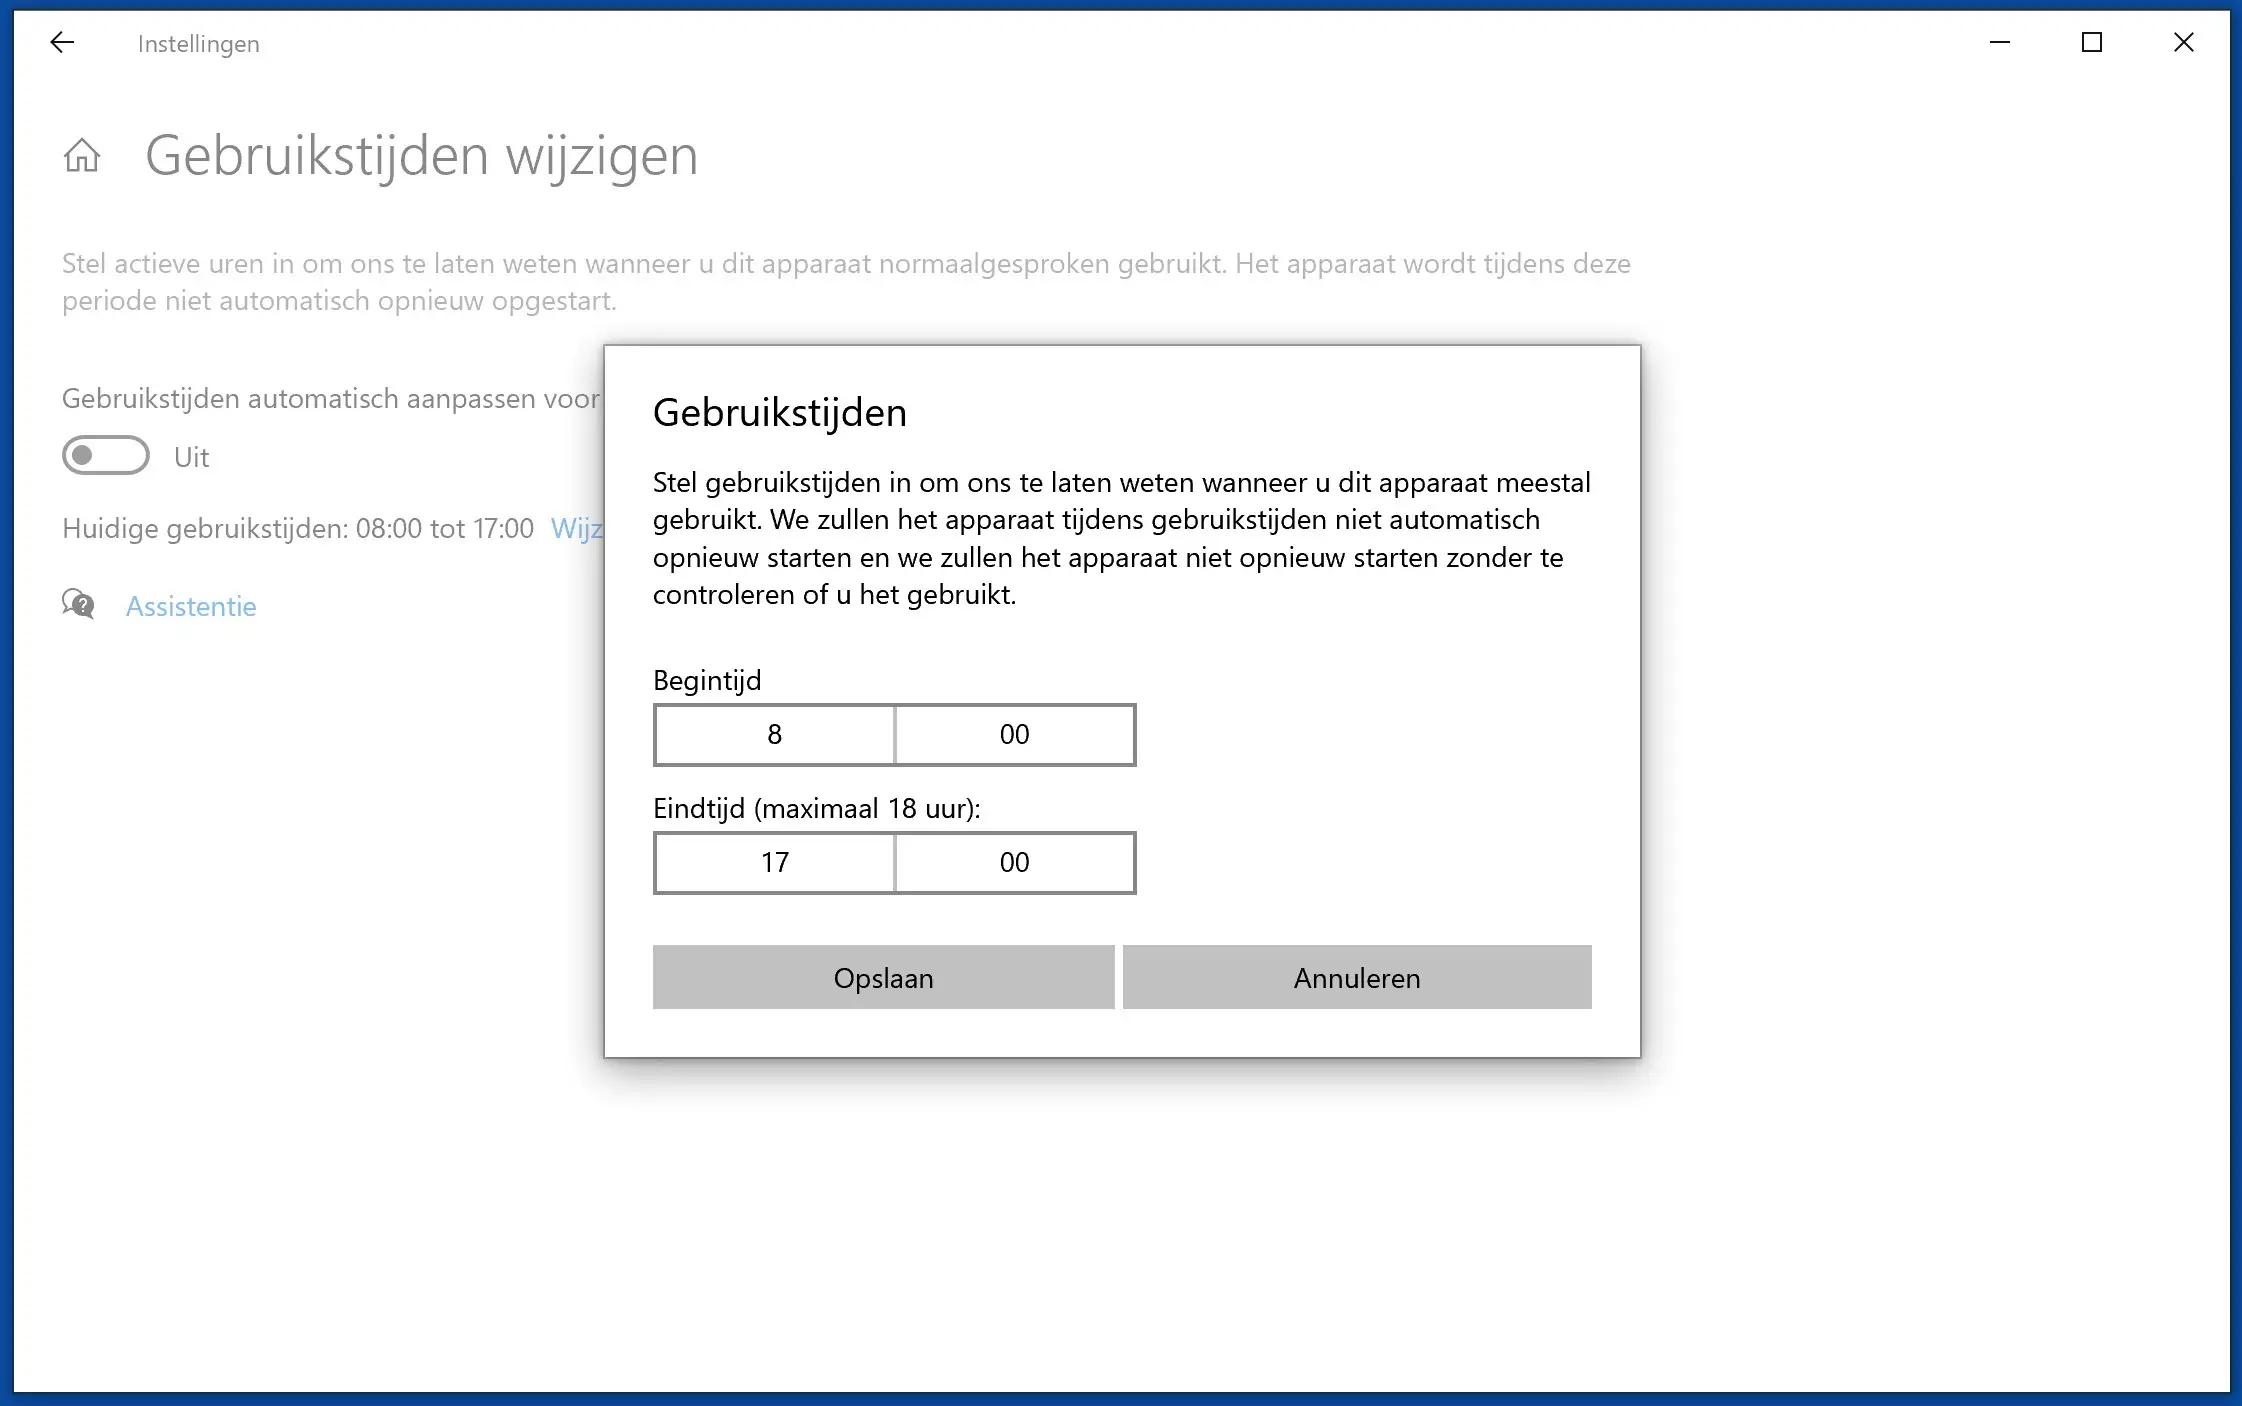The height and width of the screenshot is (1406, 2242).
Task: Click the 'Huidige gebruikstijden: 08:00 tot 17:00' text
Action: pyautogui.click(x=298, y=528)
